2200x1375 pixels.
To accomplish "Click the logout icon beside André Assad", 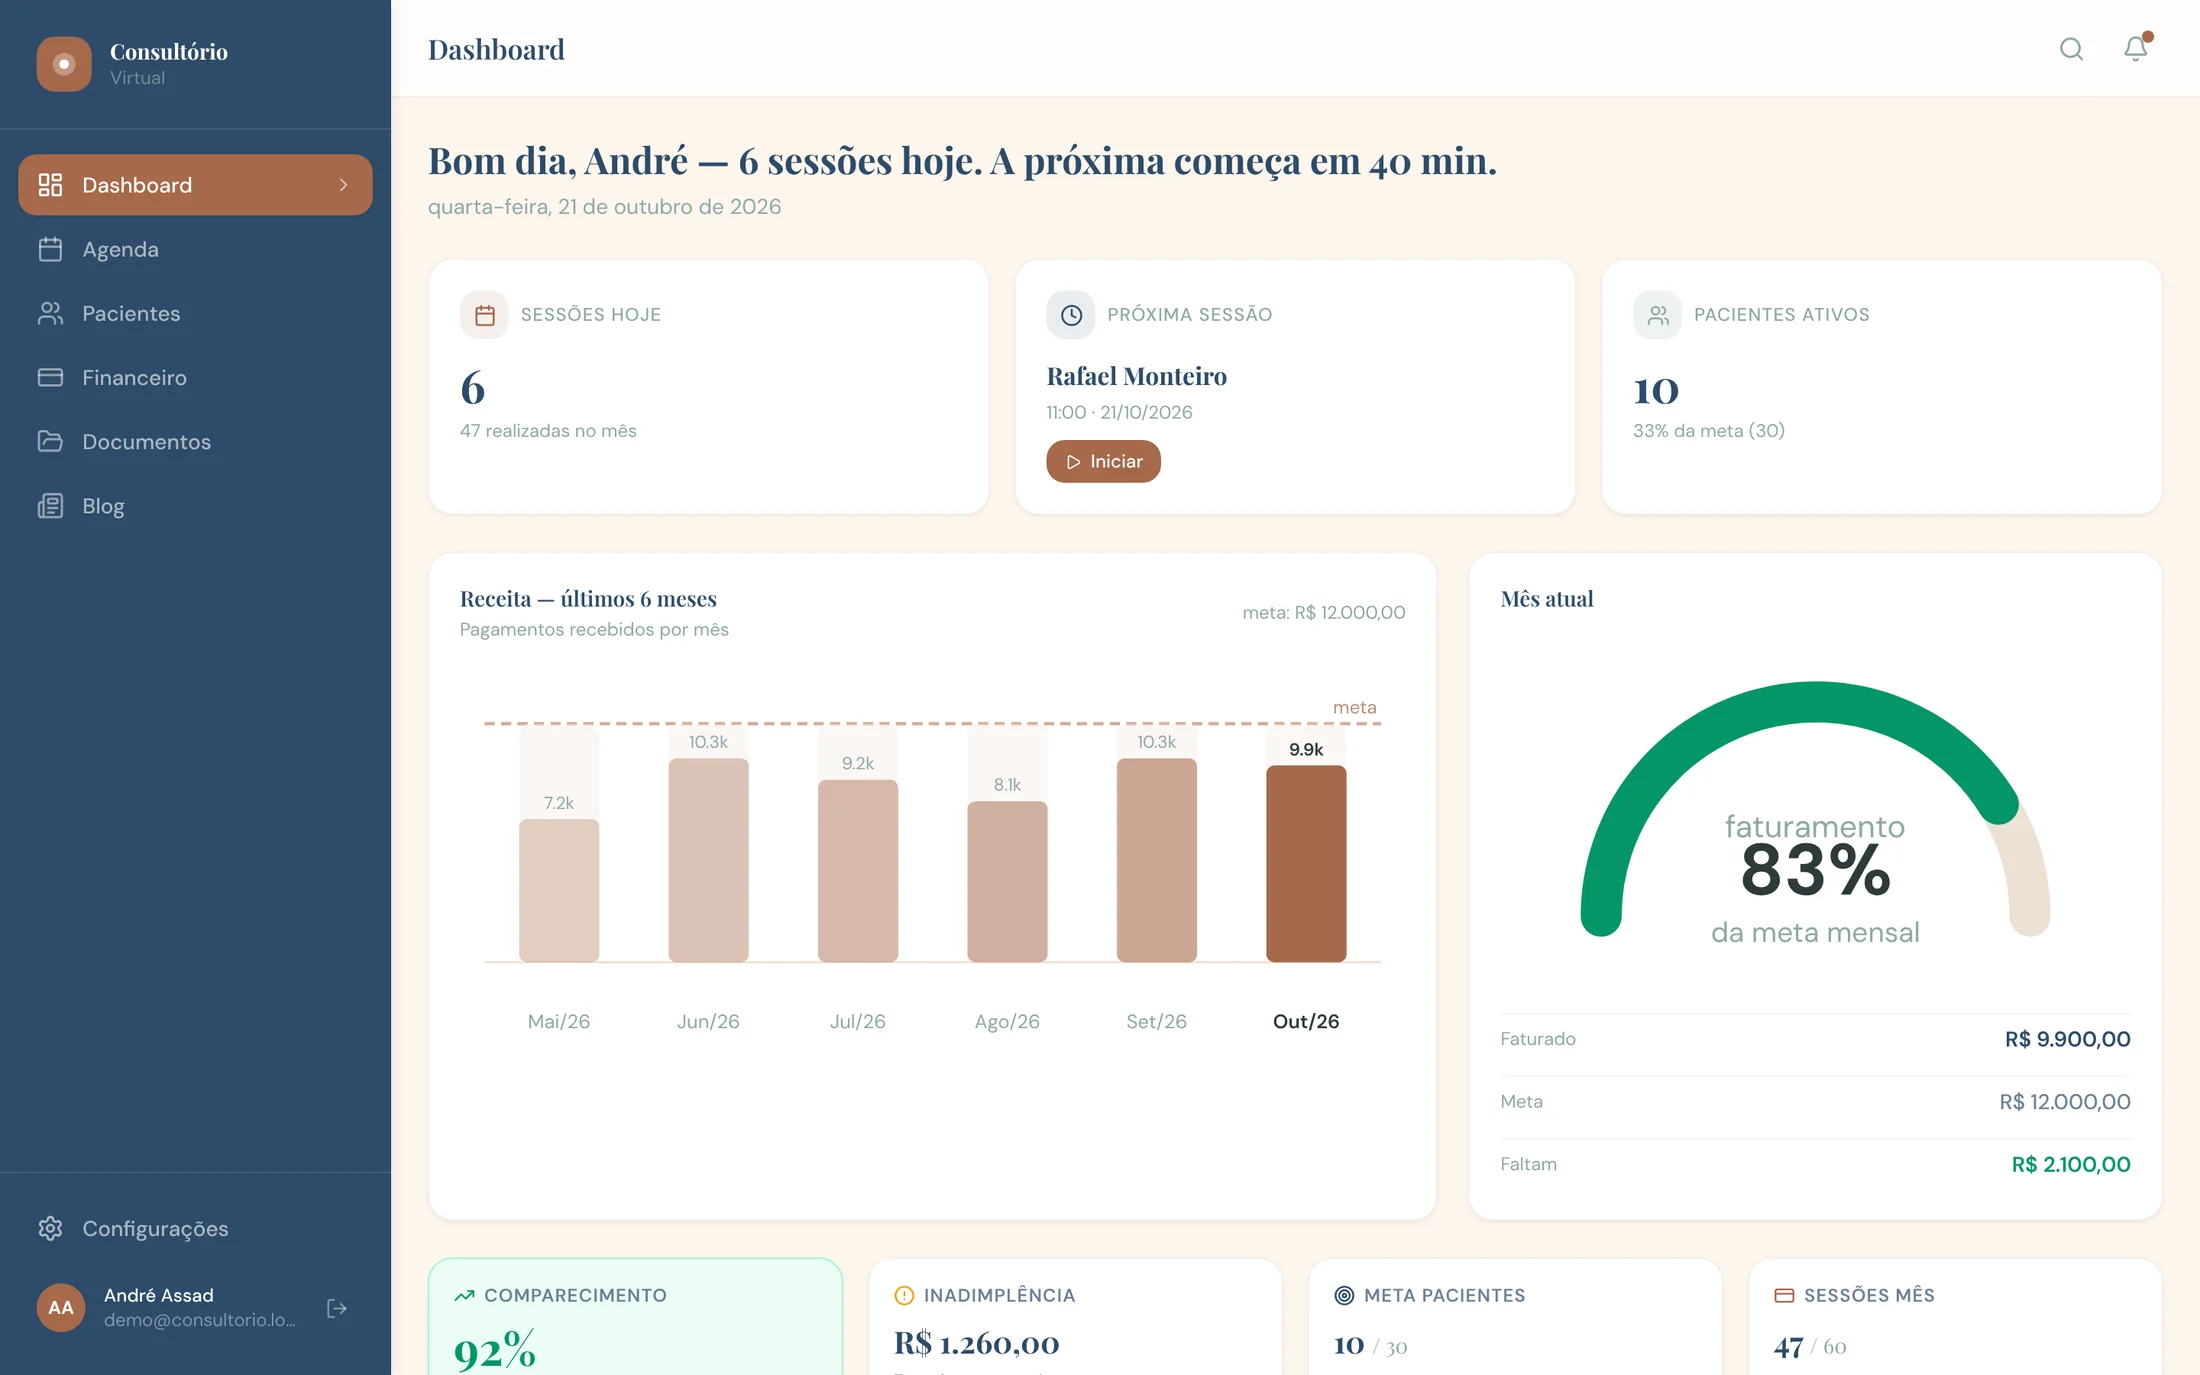I will pyautogui.click(x=337, y=1308).
